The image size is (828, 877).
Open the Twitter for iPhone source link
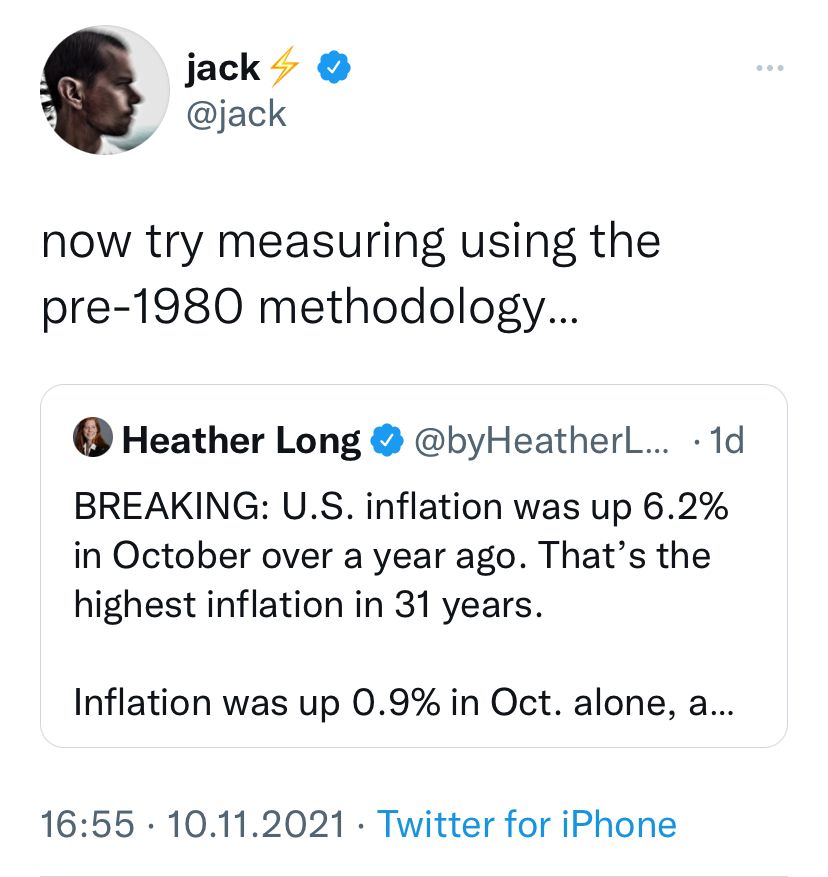click(527, 824)
